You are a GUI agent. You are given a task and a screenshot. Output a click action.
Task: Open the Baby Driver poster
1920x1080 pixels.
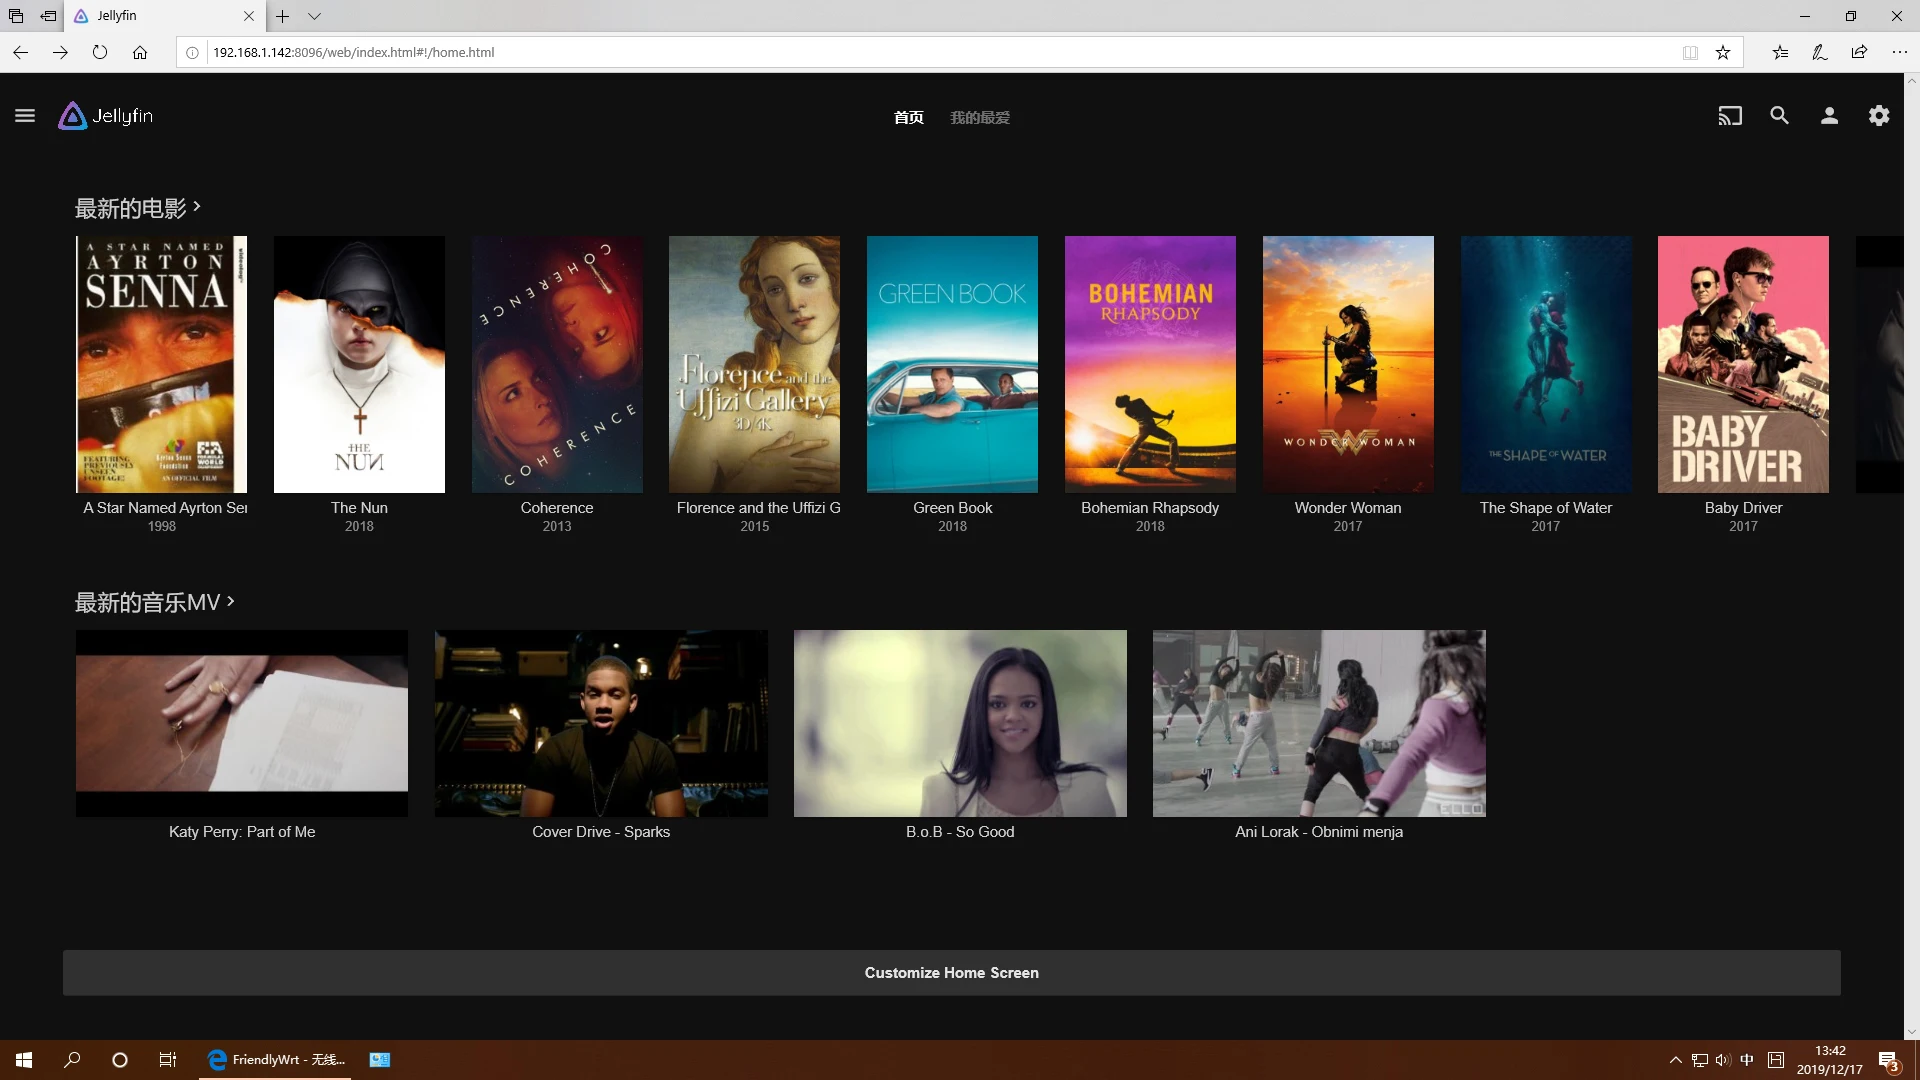tap(1743, 364)
